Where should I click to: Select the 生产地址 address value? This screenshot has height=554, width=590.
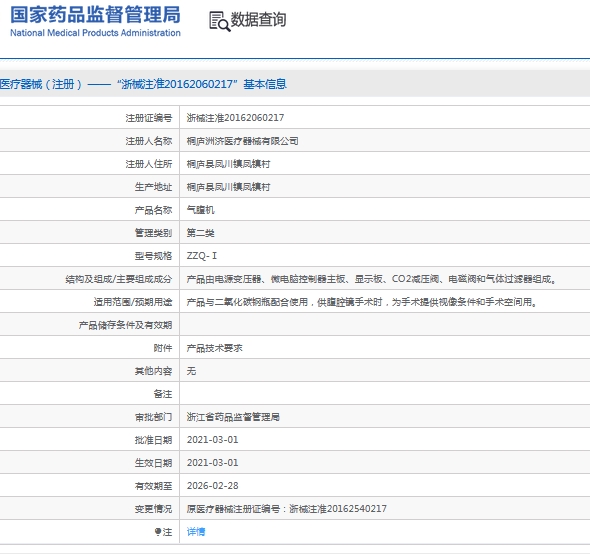228,187
